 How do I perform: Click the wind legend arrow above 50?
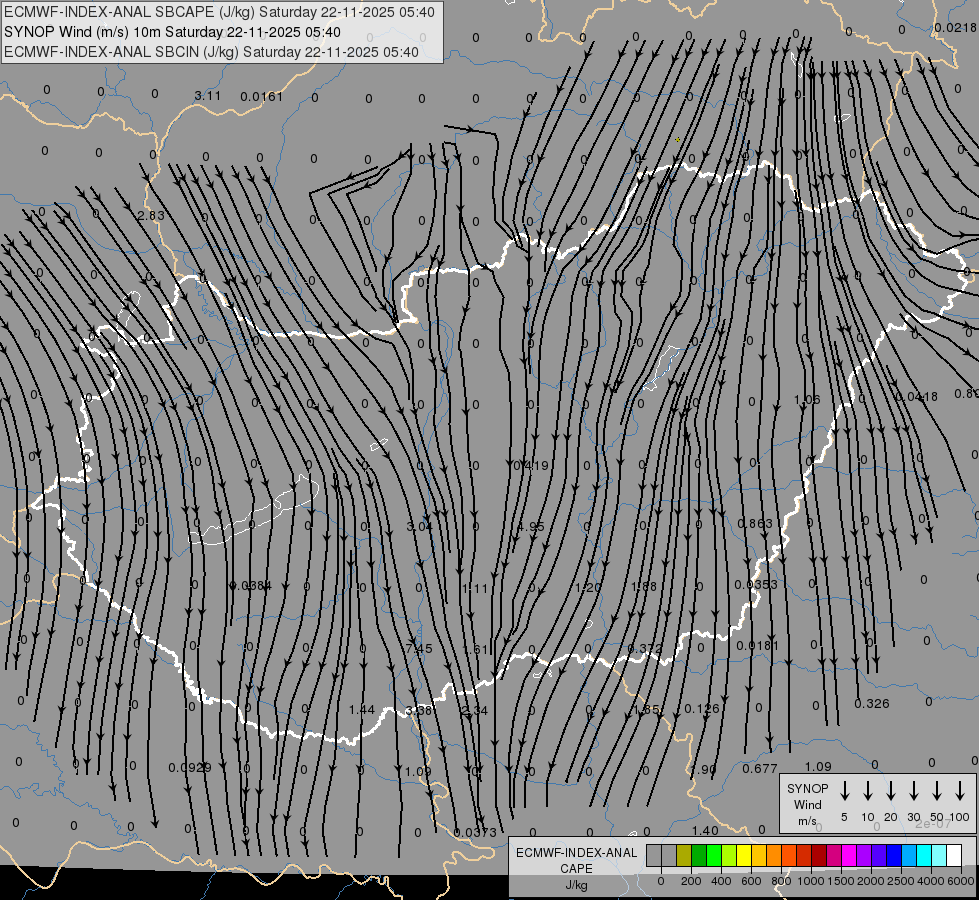[x=937, y=791]
